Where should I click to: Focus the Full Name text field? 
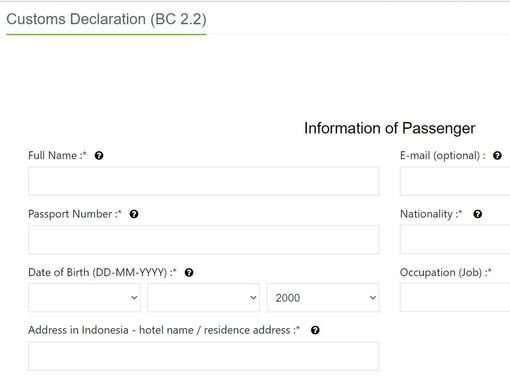[x=204, y=181]
